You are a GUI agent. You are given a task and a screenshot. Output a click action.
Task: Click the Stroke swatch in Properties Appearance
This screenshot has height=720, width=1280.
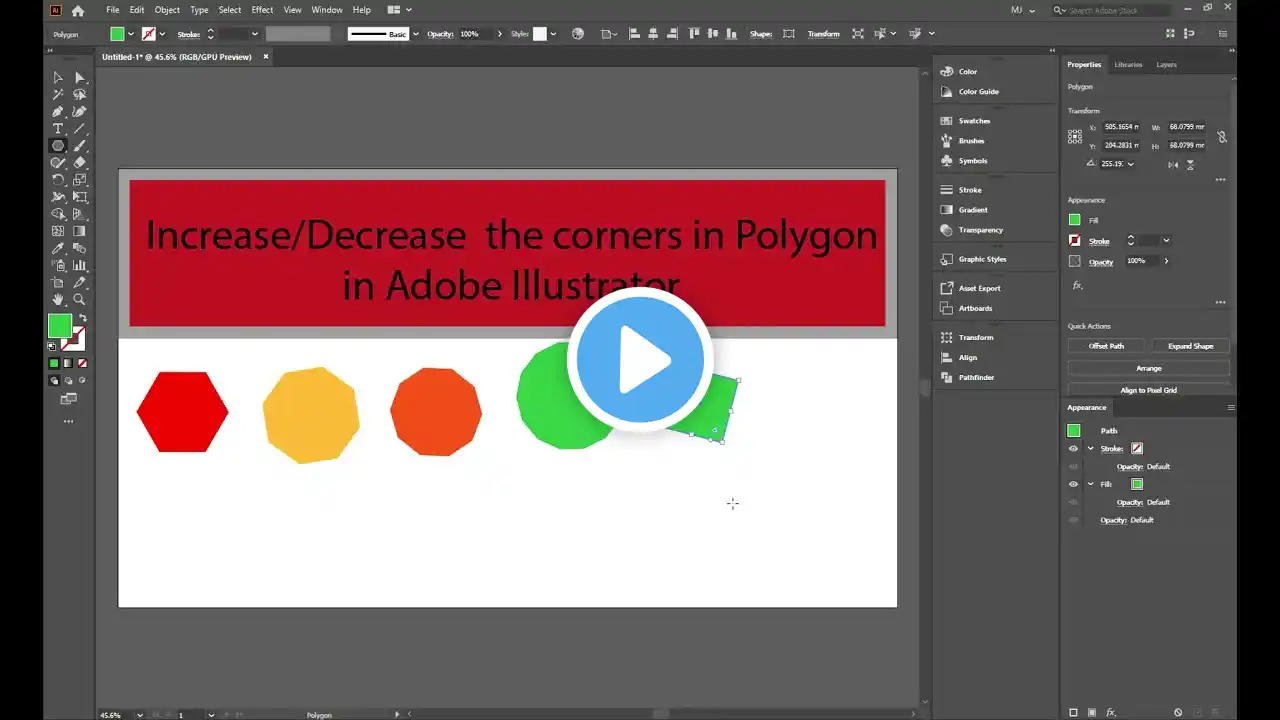(1074, 241)
